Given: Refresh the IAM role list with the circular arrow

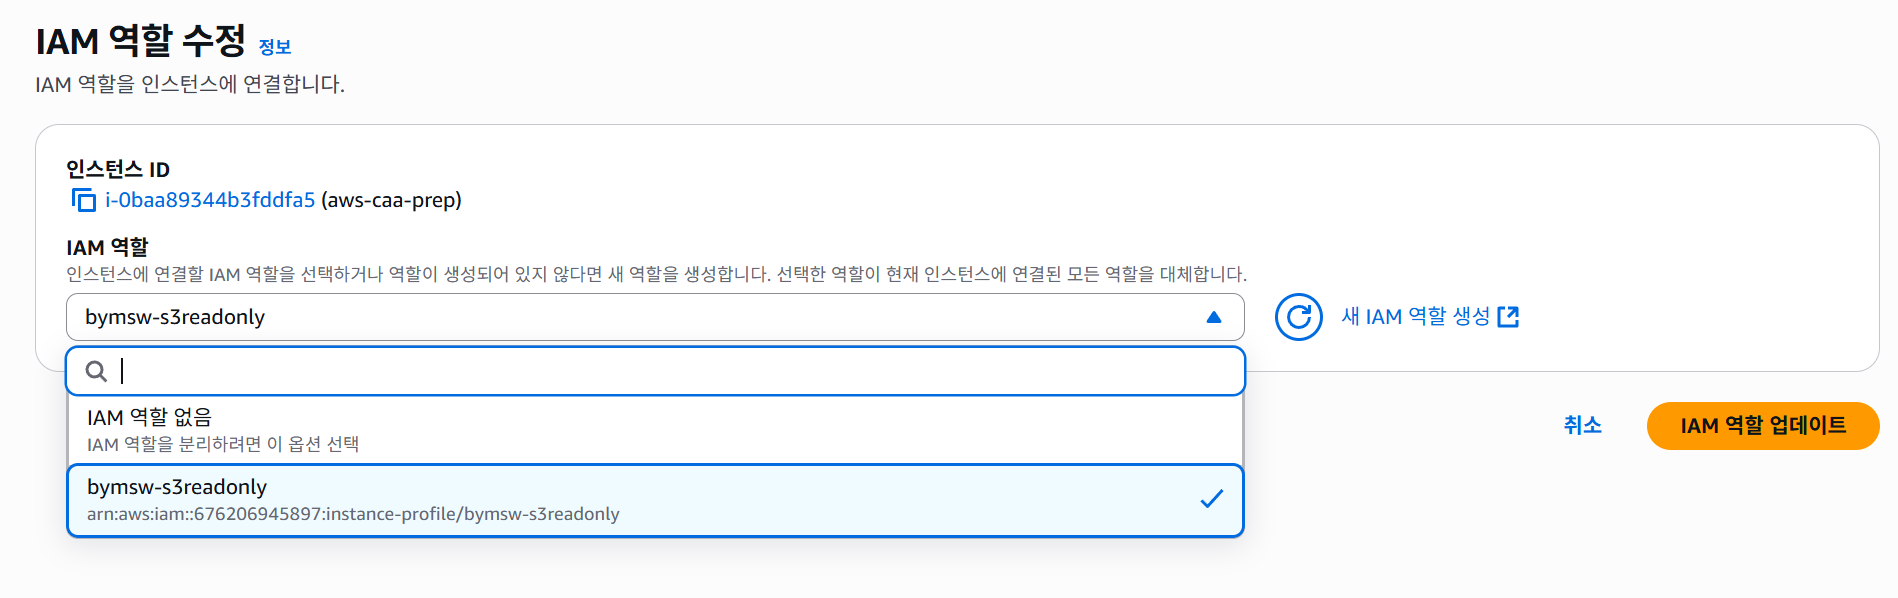Looking at the screenshot, I should click(x=1298, y=316).
